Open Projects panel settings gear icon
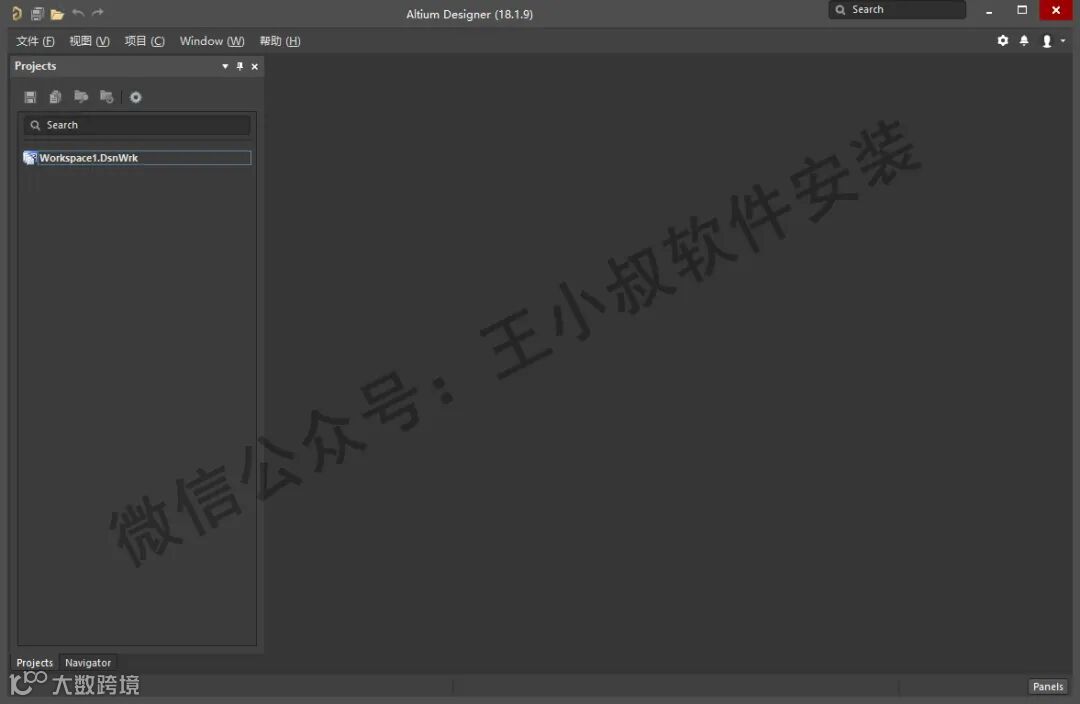This screenshot has width=1080, height=704. (136, 97)
